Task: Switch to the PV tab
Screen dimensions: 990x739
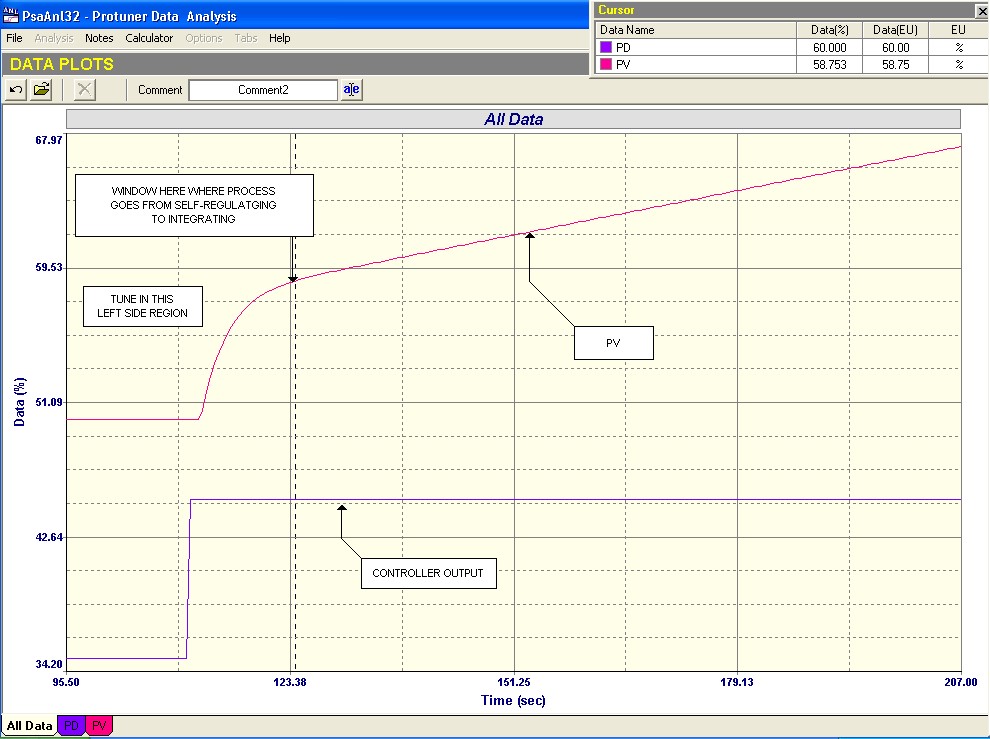Action: click(100, 726)
